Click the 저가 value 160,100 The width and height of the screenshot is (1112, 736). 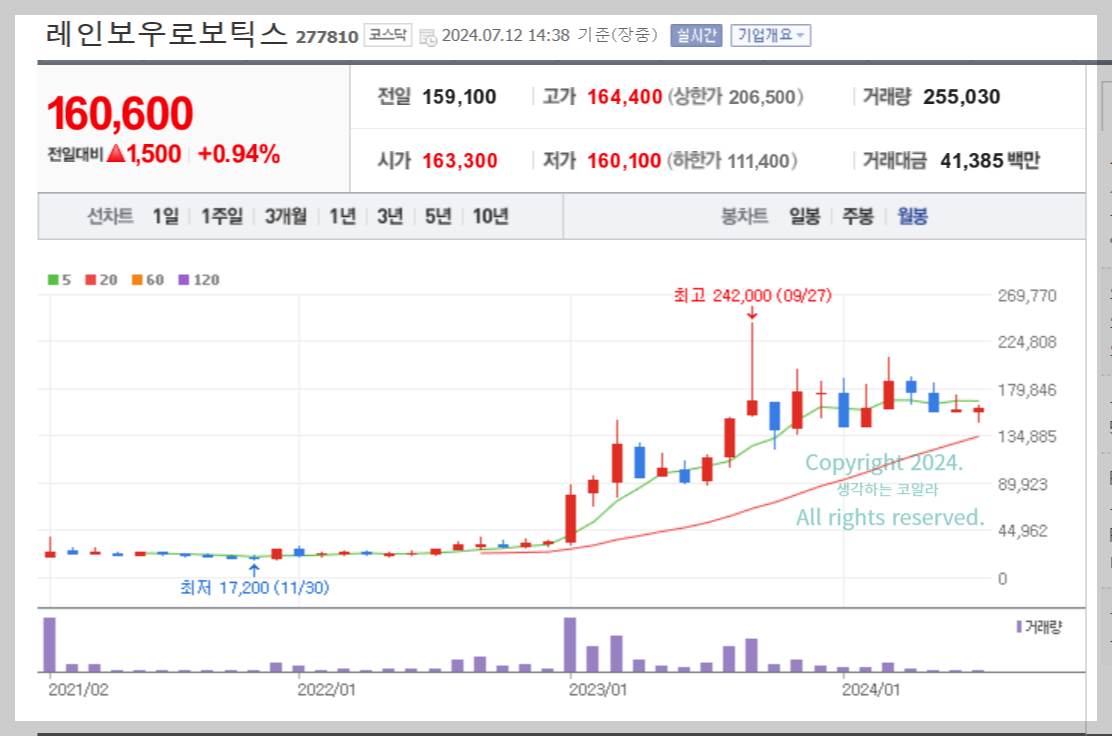click(624, 161)
